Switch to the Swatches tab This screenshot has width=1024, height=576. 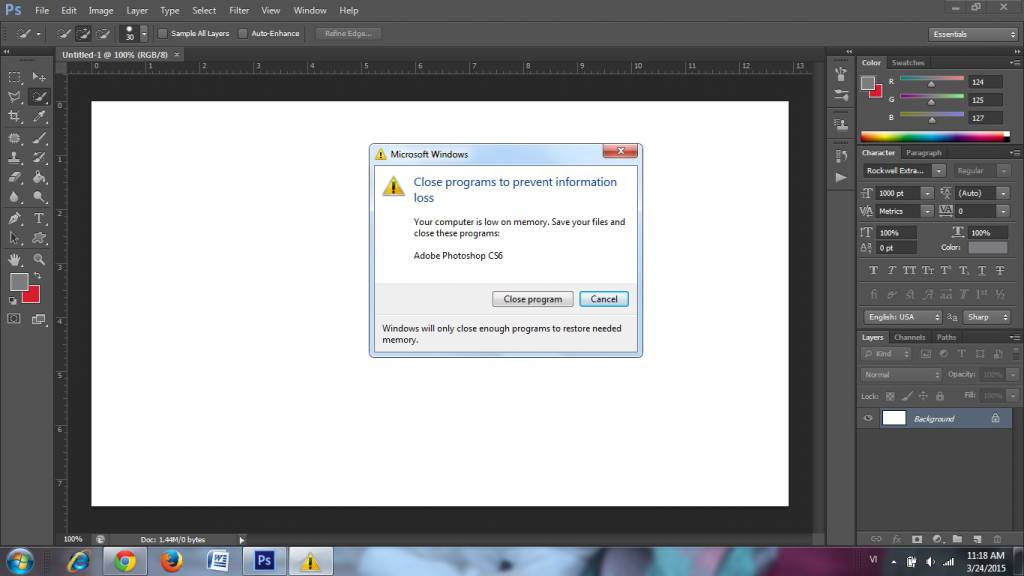click(x=908, y=63)
